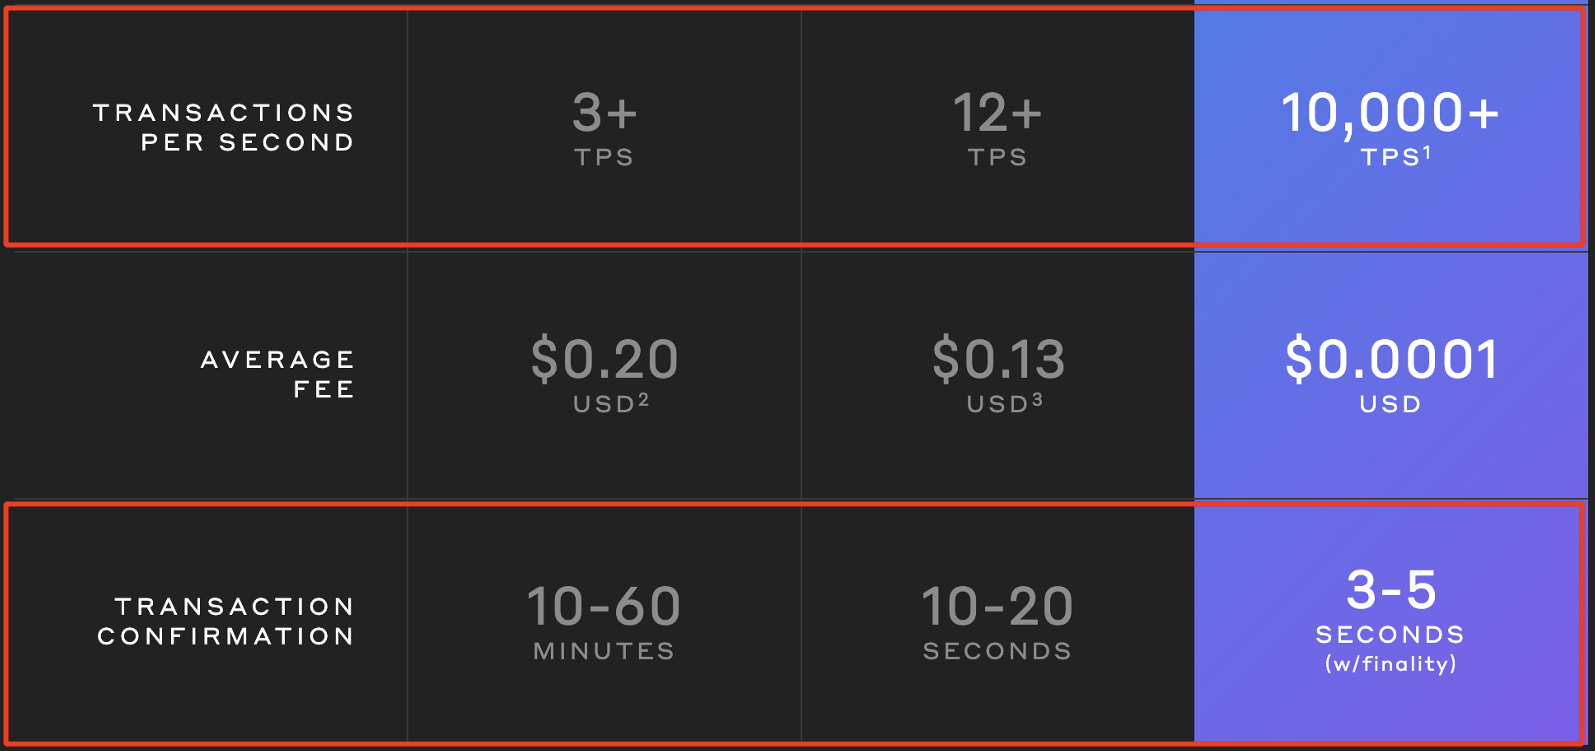Screen dimensions: 1595x751
Task: Click the Transaction Confirmation row label
Action: click(226, 621)
